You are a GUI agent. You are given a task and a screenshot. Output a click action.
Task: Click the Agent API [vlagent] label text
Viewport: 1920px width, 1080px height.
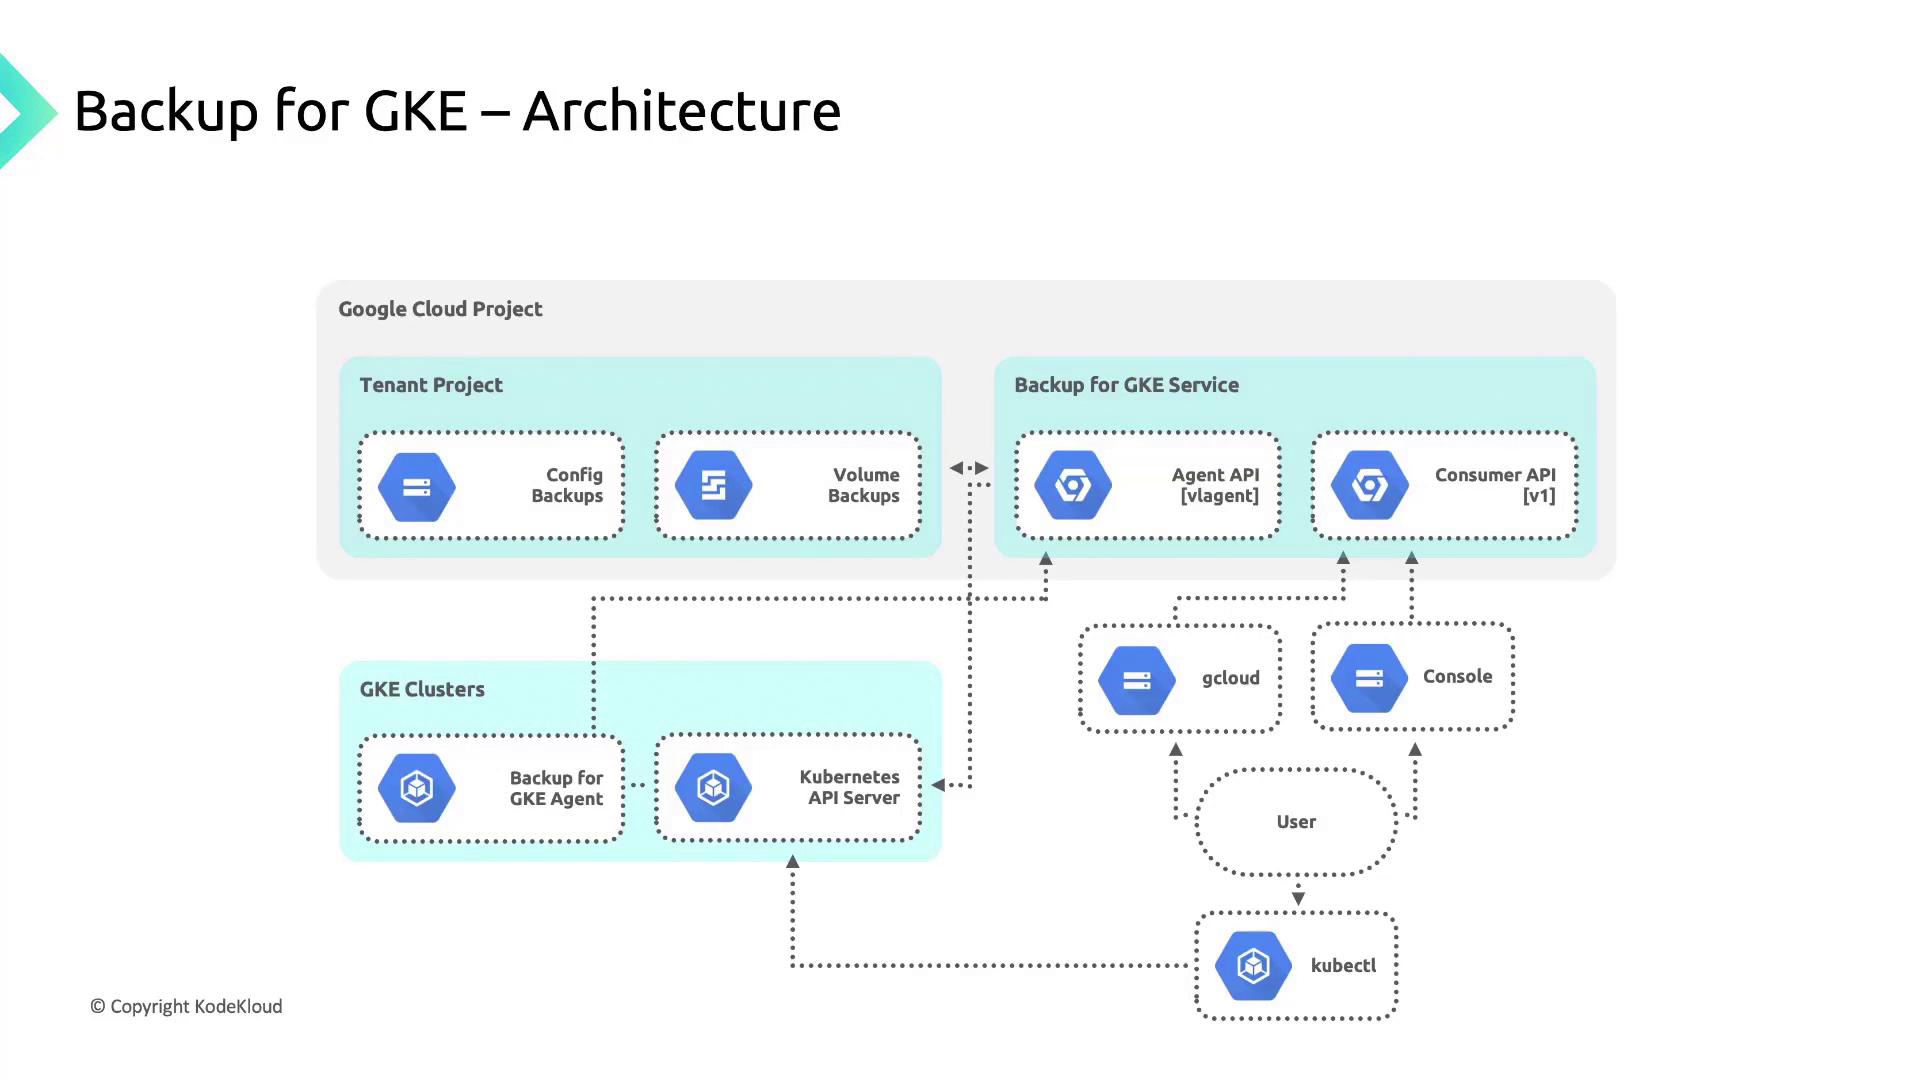pyautogui.click(x=1215, y=485)
